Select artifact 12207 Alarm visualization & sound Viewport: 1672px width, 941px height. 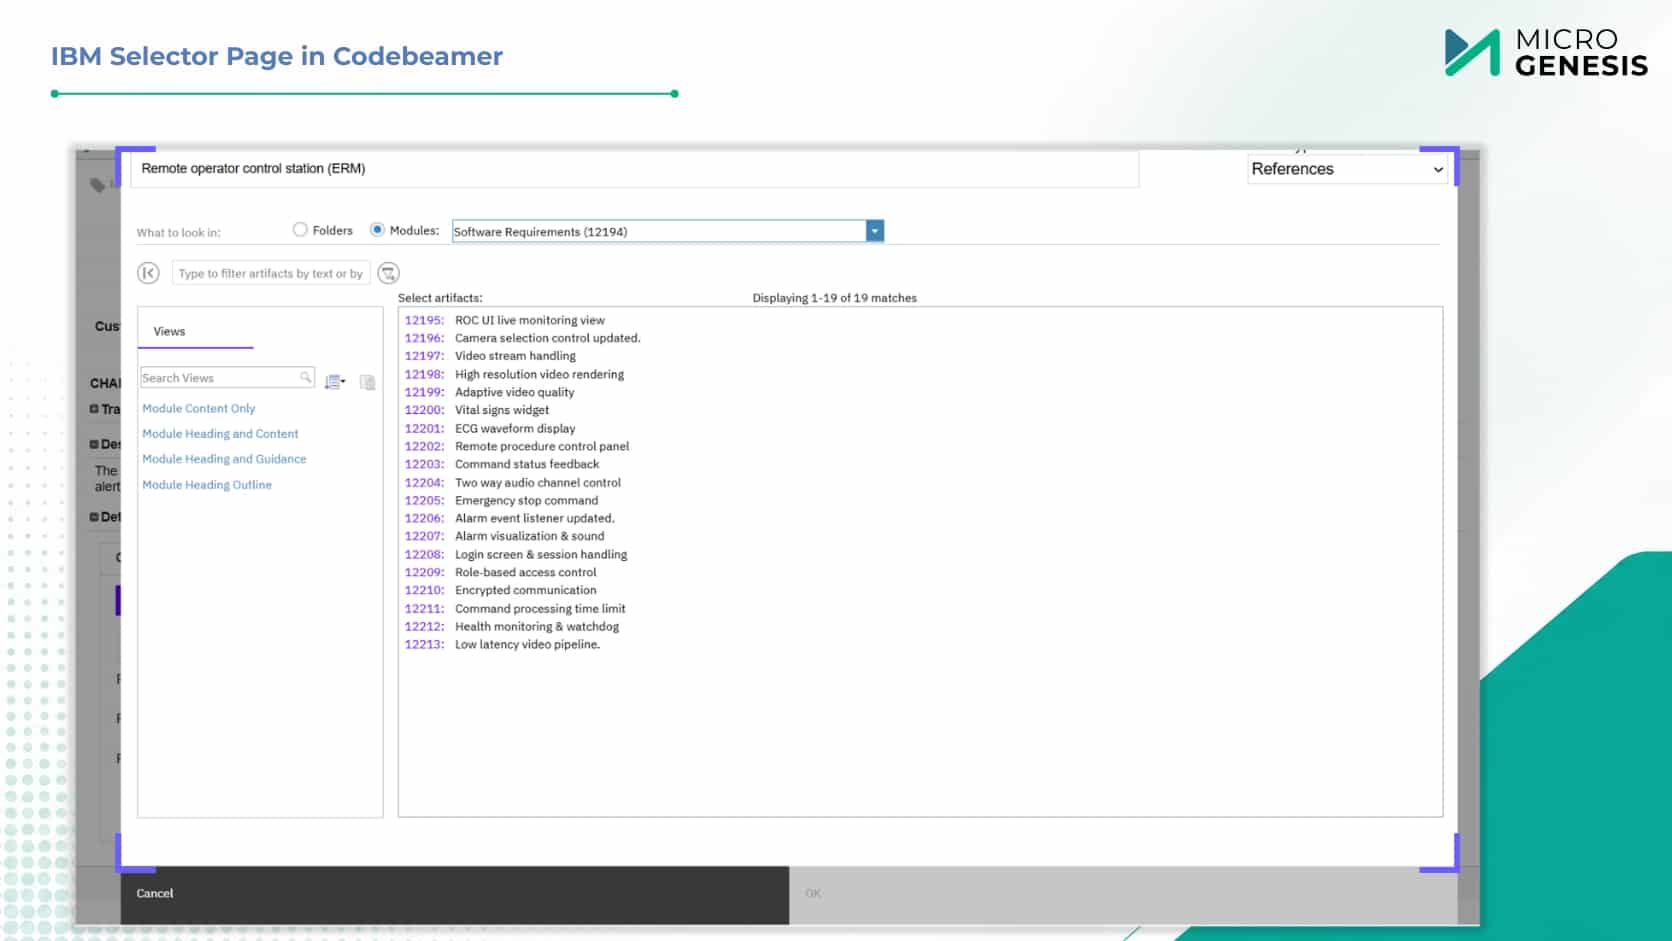pos(504,536)
